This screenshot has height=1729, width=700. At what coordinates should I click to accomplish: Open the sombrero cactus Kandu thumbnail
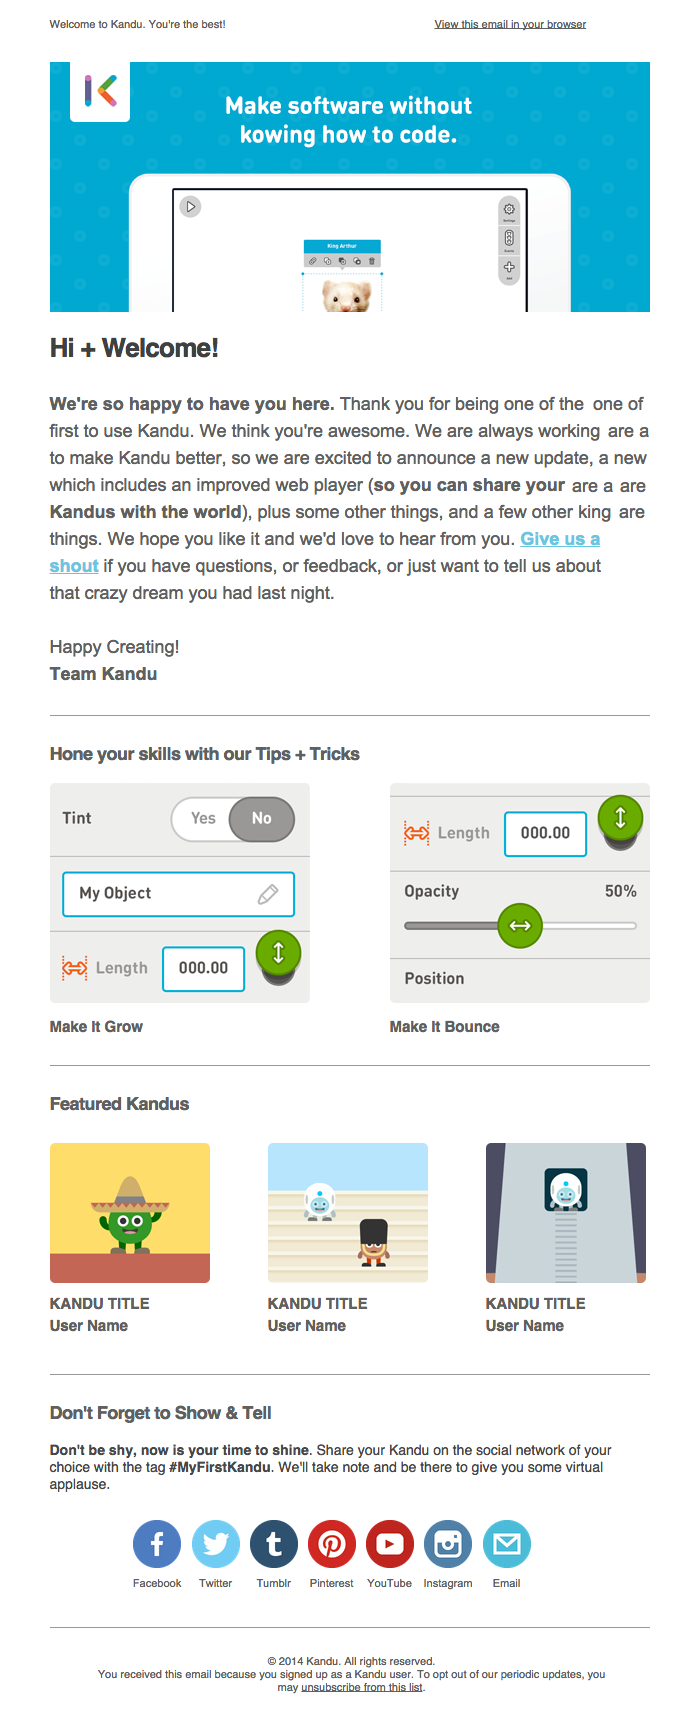[x=130, y=1212]
